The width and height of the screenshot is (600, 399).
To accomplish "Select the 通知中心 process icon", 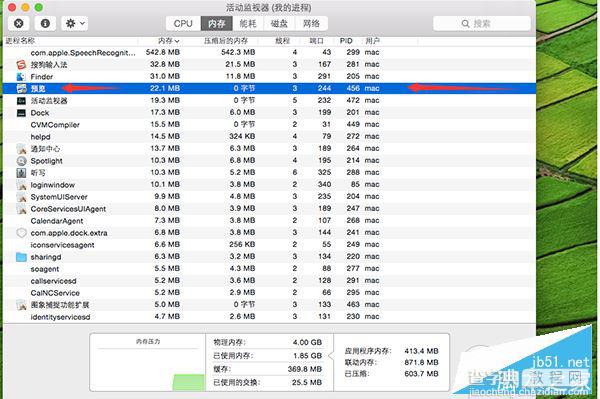I will [21, 148].
